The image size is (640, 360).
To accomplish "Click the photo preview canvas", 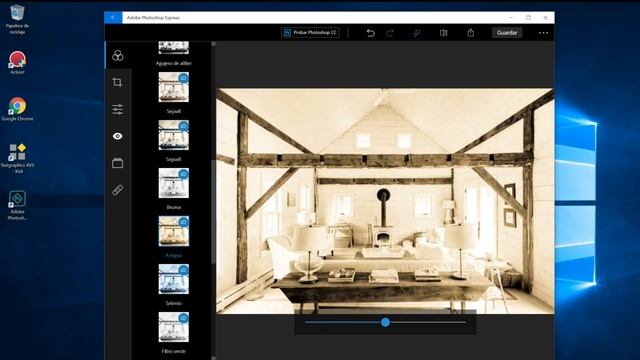I will [385, 201].
